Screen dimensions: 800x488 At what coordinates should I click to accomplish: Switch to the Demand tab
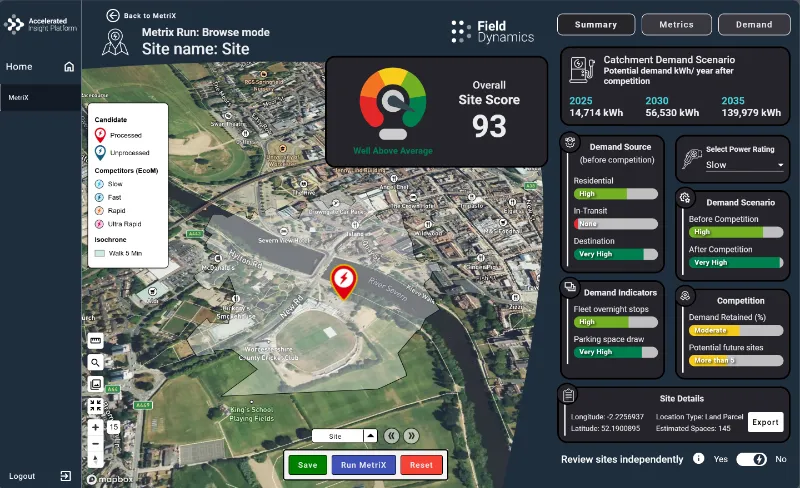(753, 24)
